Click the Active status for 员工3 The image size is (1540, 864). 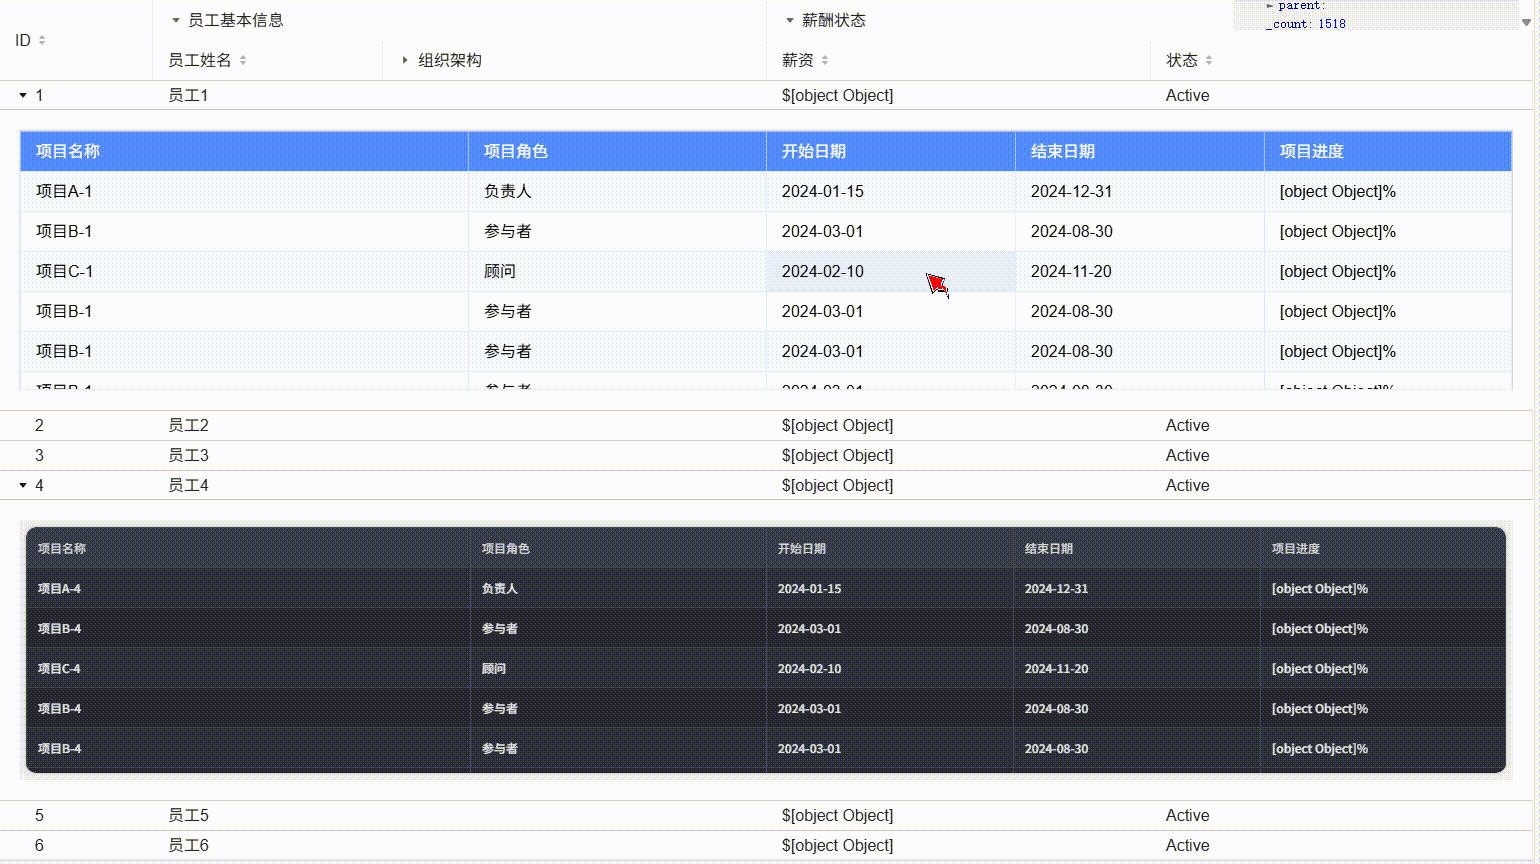pos(1341,455)
